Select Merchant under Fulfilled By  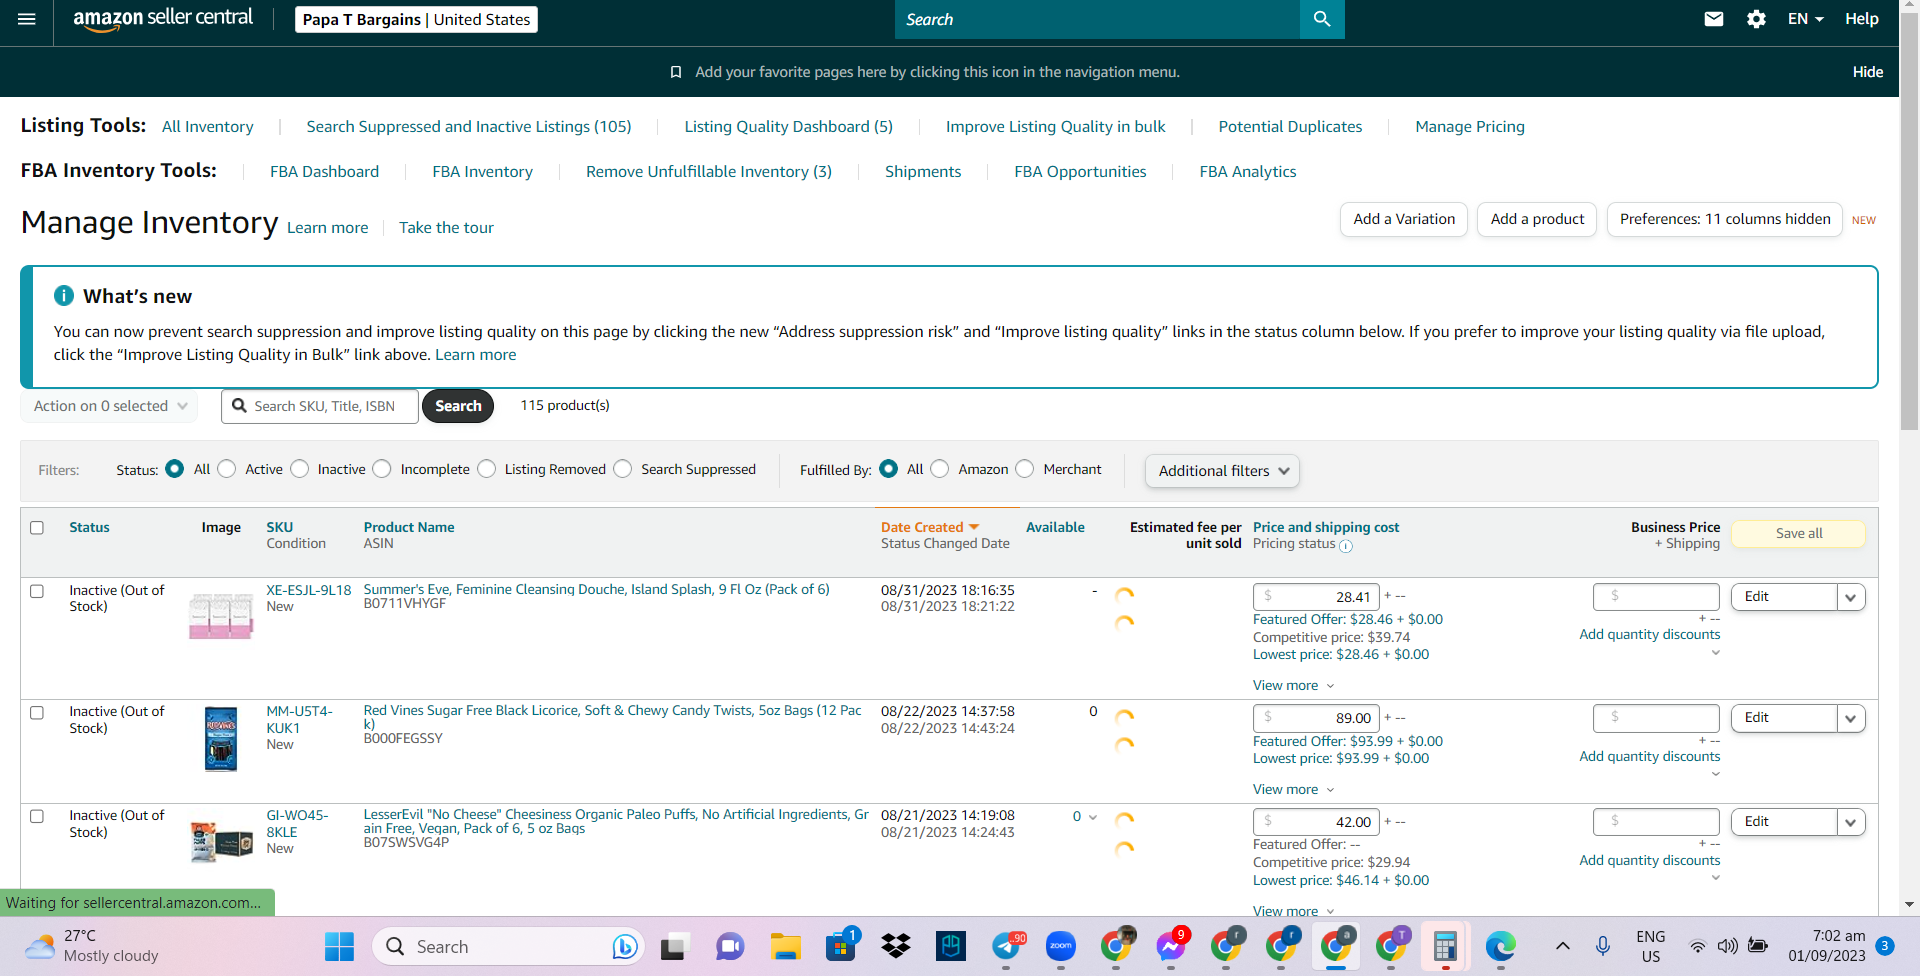pos(1025,469)
